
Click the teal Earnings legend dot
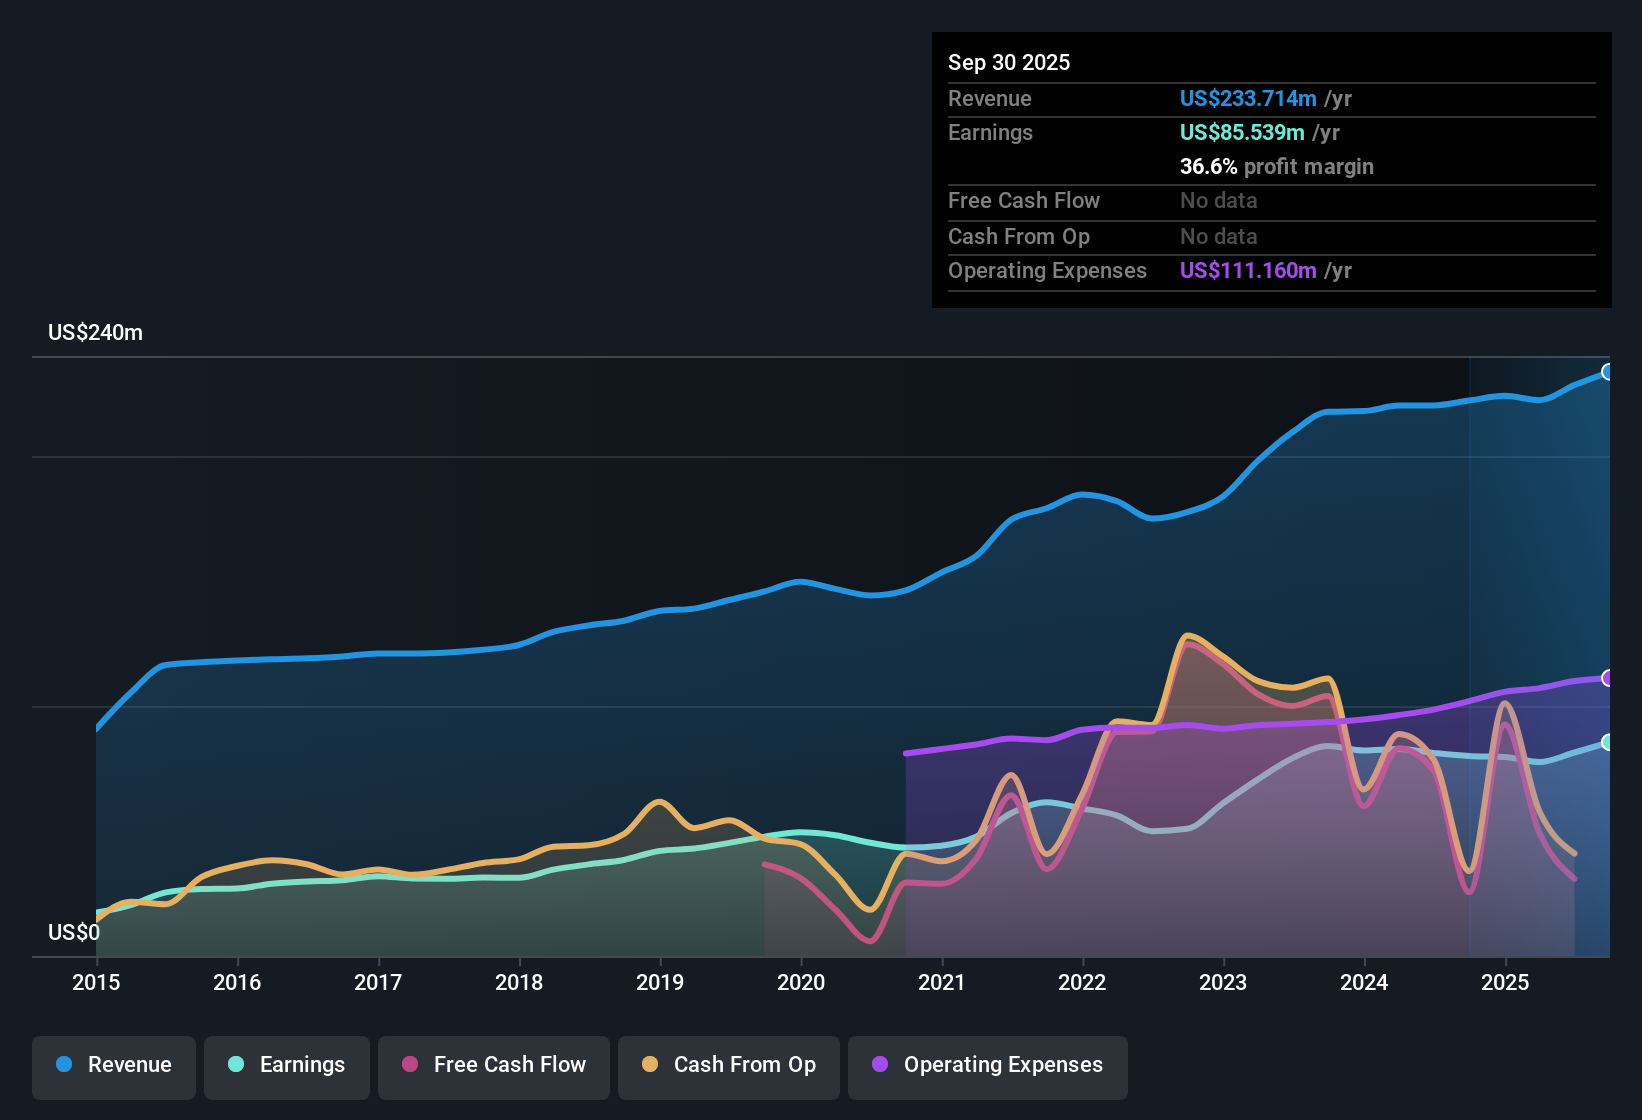pyautogui.click(x=236, y=1064)
